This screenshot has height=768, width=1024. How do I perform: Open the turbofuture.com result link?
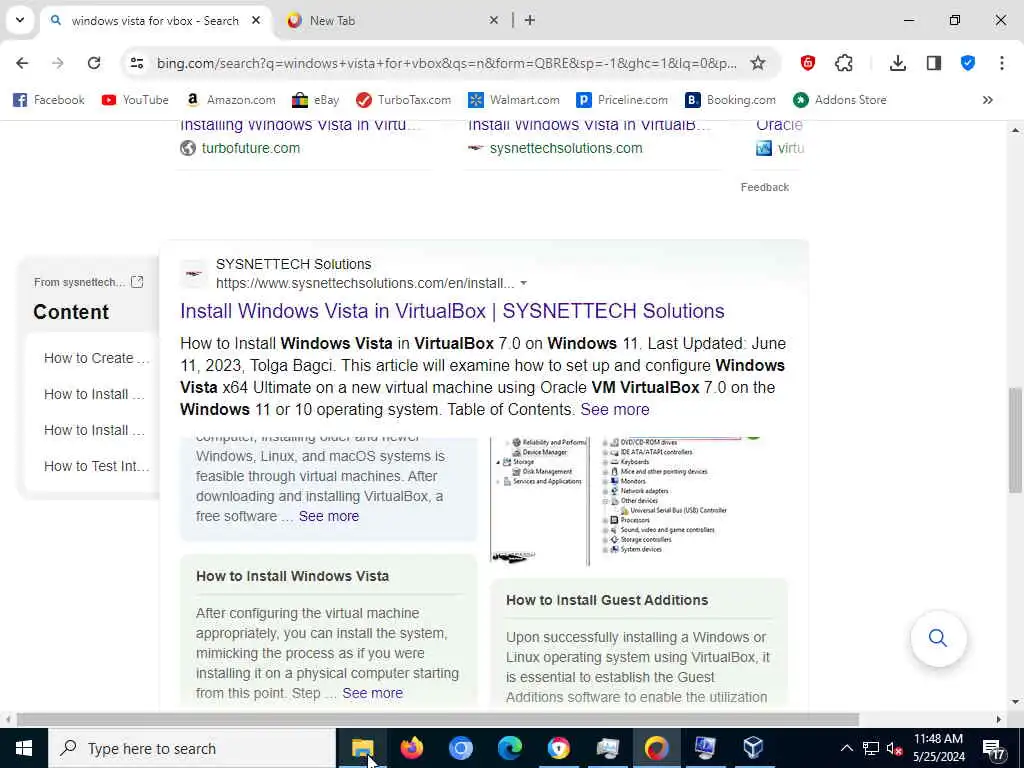[x=251, y=148]
